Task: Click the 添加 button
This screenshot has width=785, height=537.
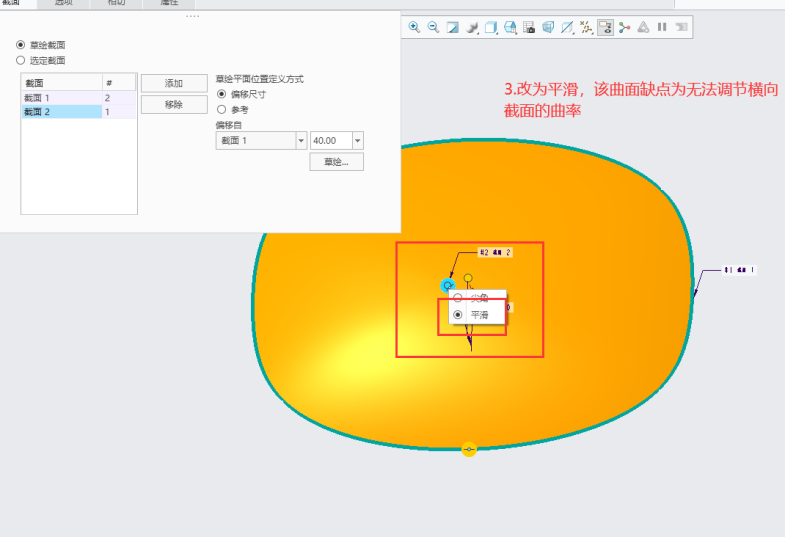Action: 173,83
